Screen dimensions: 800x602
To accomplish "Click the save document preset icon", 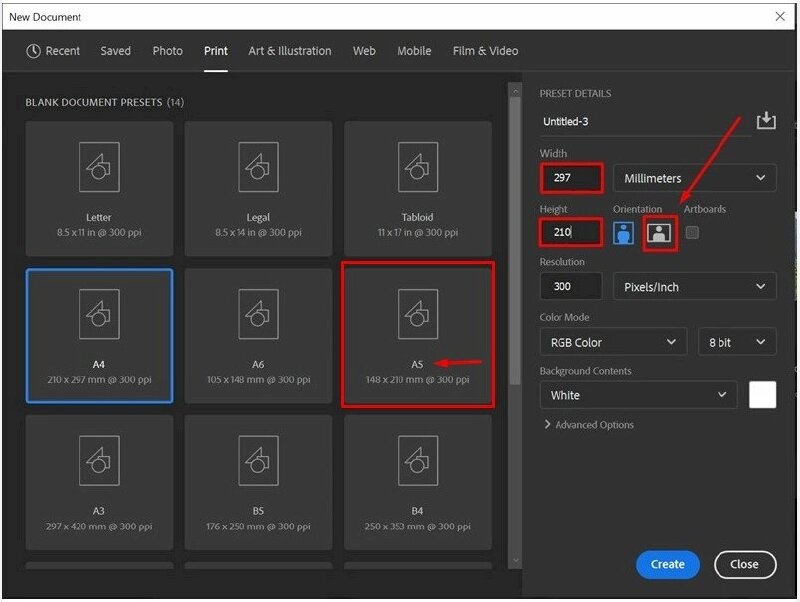I will 766,119.
